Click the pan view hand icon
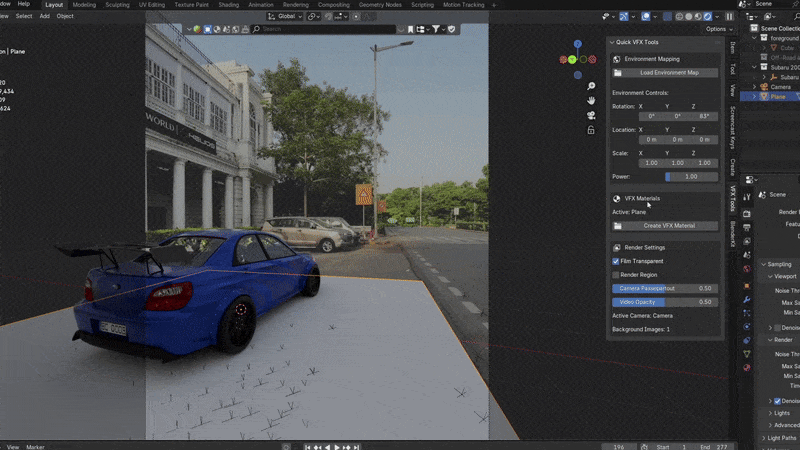800x450 pixels. pyautogui.click(x=591, y=101)
